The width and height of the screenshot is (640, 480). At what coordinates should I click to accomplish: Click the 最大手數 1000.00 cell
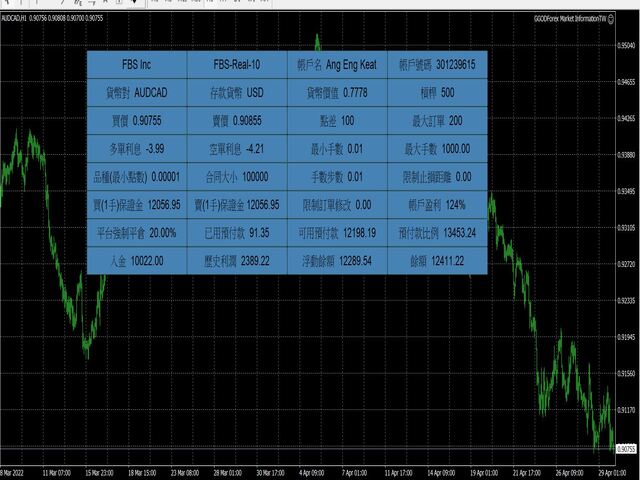438,149
